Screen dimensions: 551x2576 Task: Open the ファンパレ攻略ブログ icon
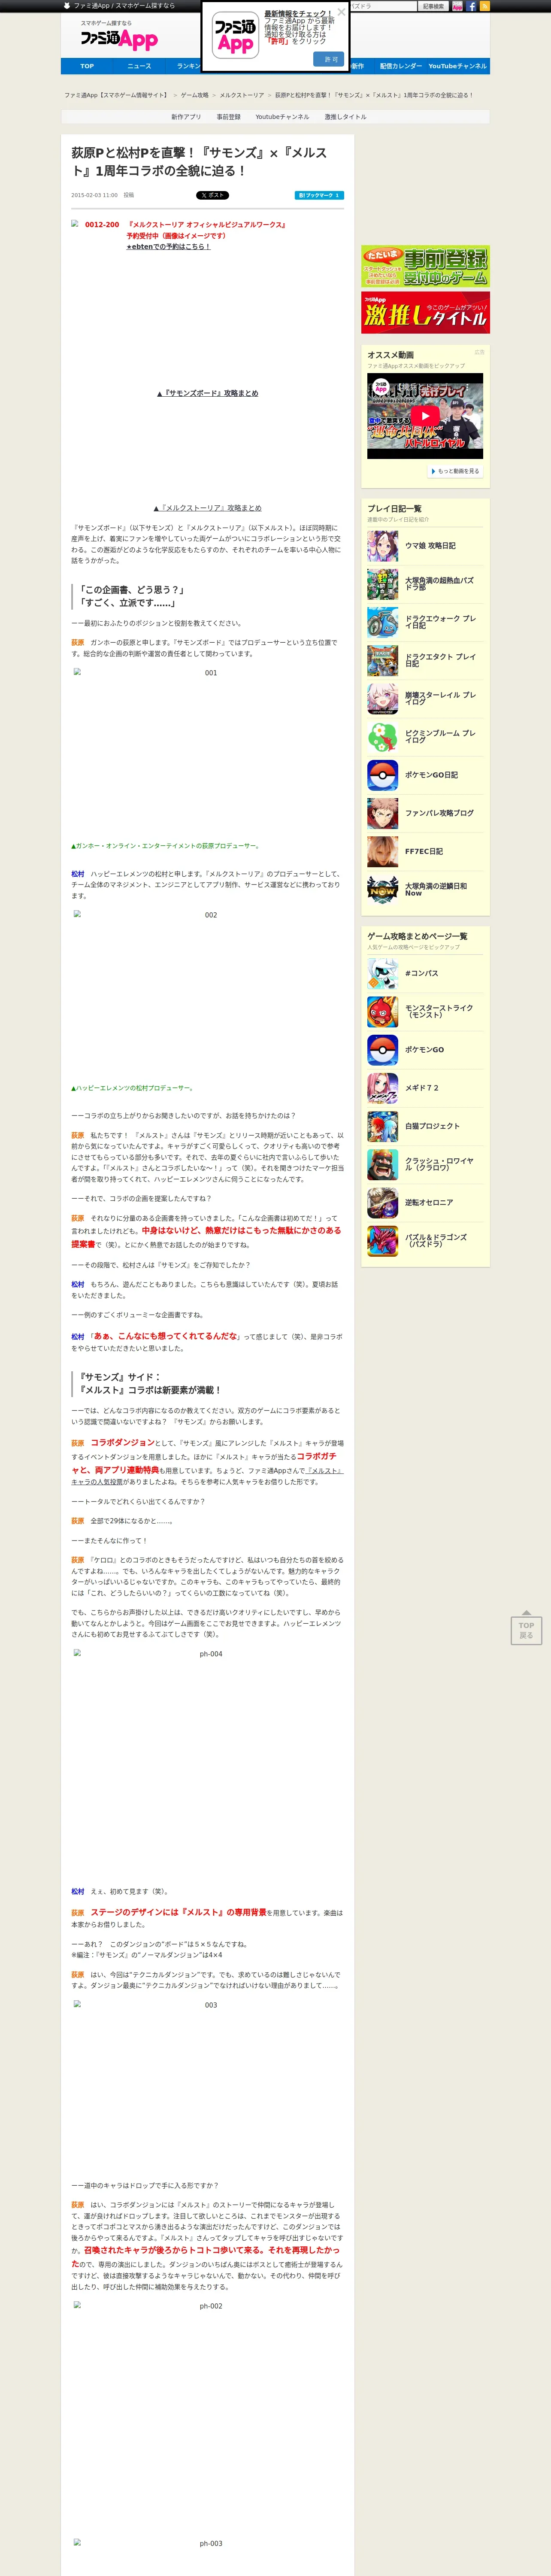[382, 813]
